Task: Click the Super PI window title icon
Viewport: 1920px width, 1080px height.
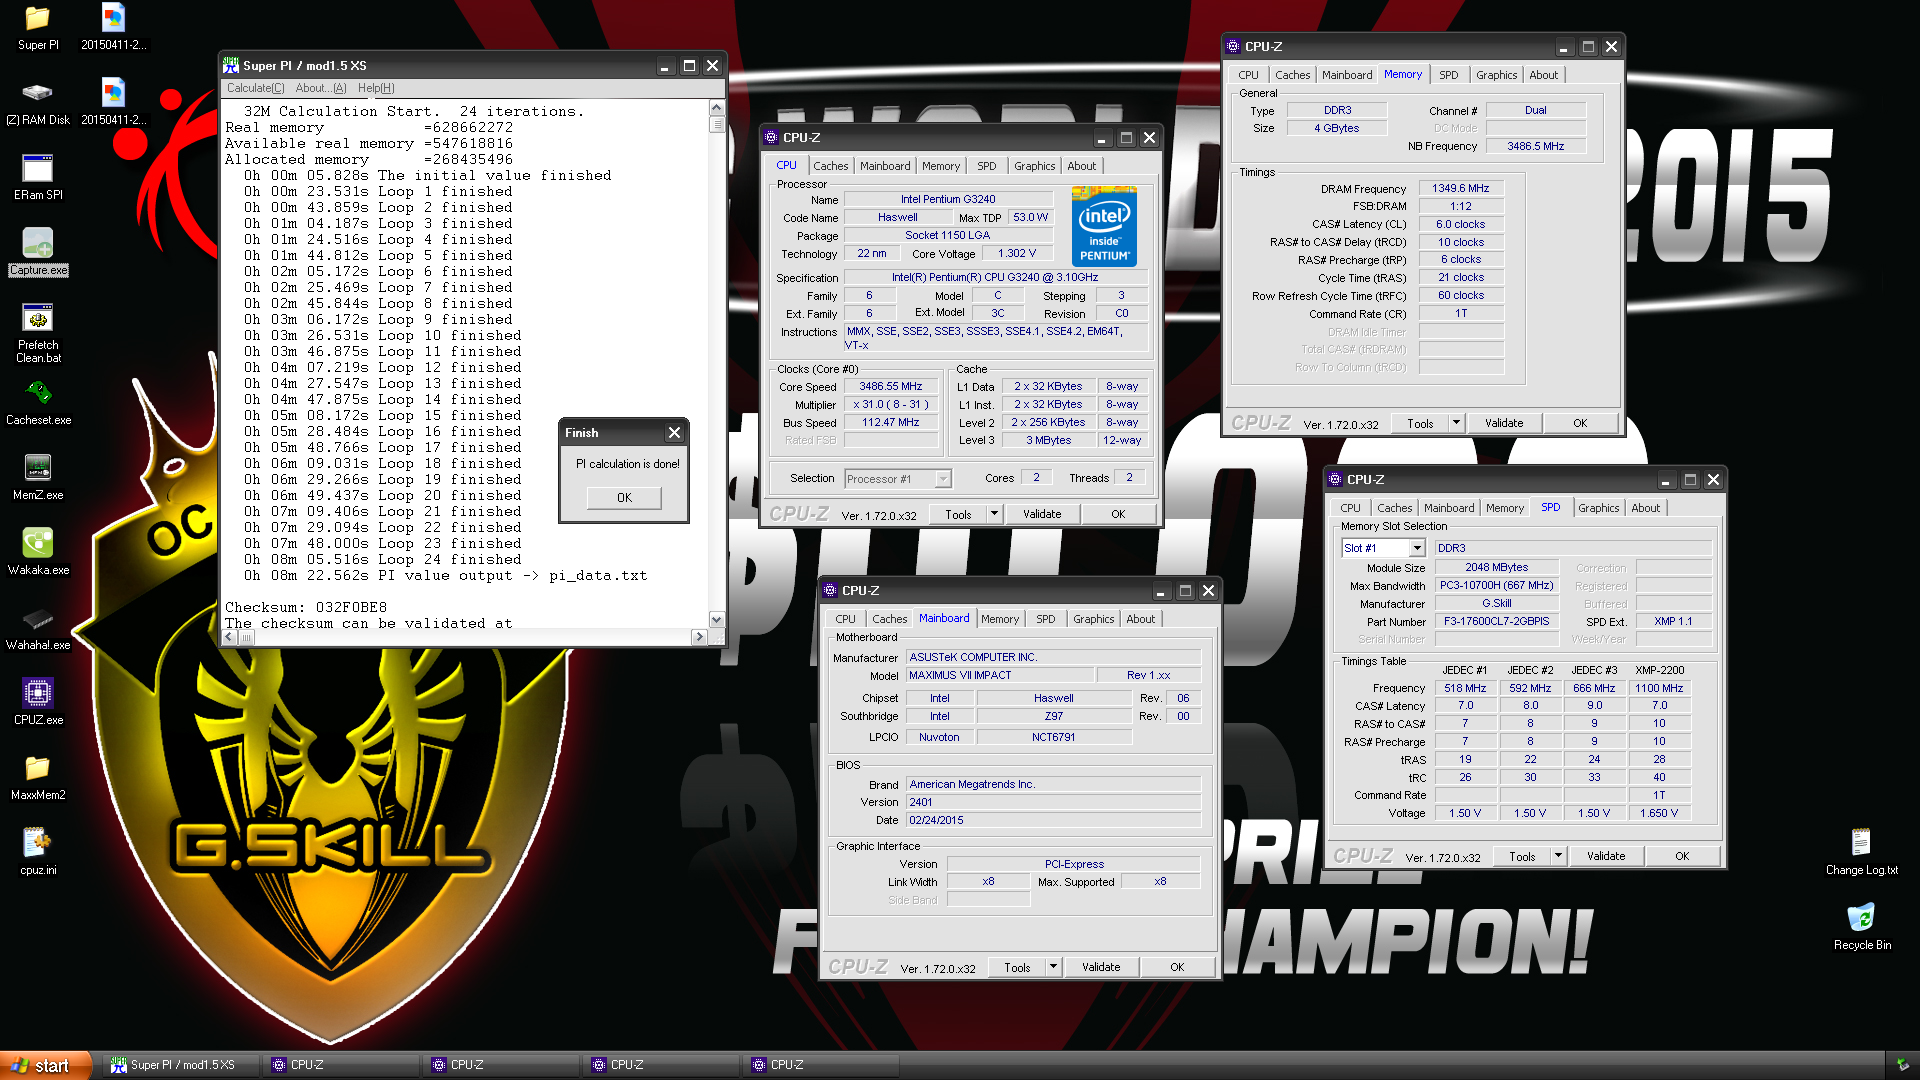Action: pyautogui.click(x=231, y=66)
